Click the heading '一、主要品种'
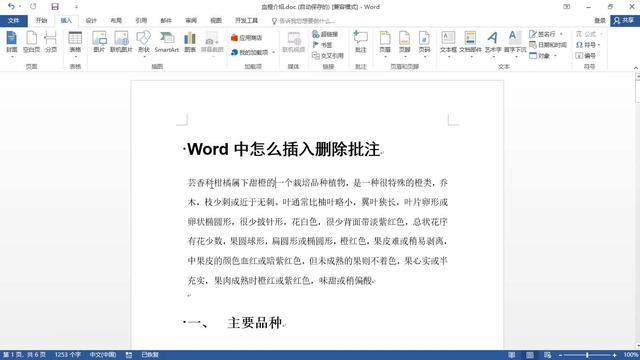640x360 pixels. pos(235,322)
